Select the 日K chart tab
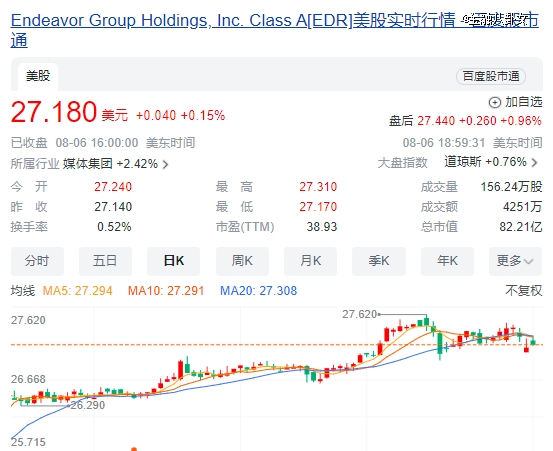 tap(174, 261)
